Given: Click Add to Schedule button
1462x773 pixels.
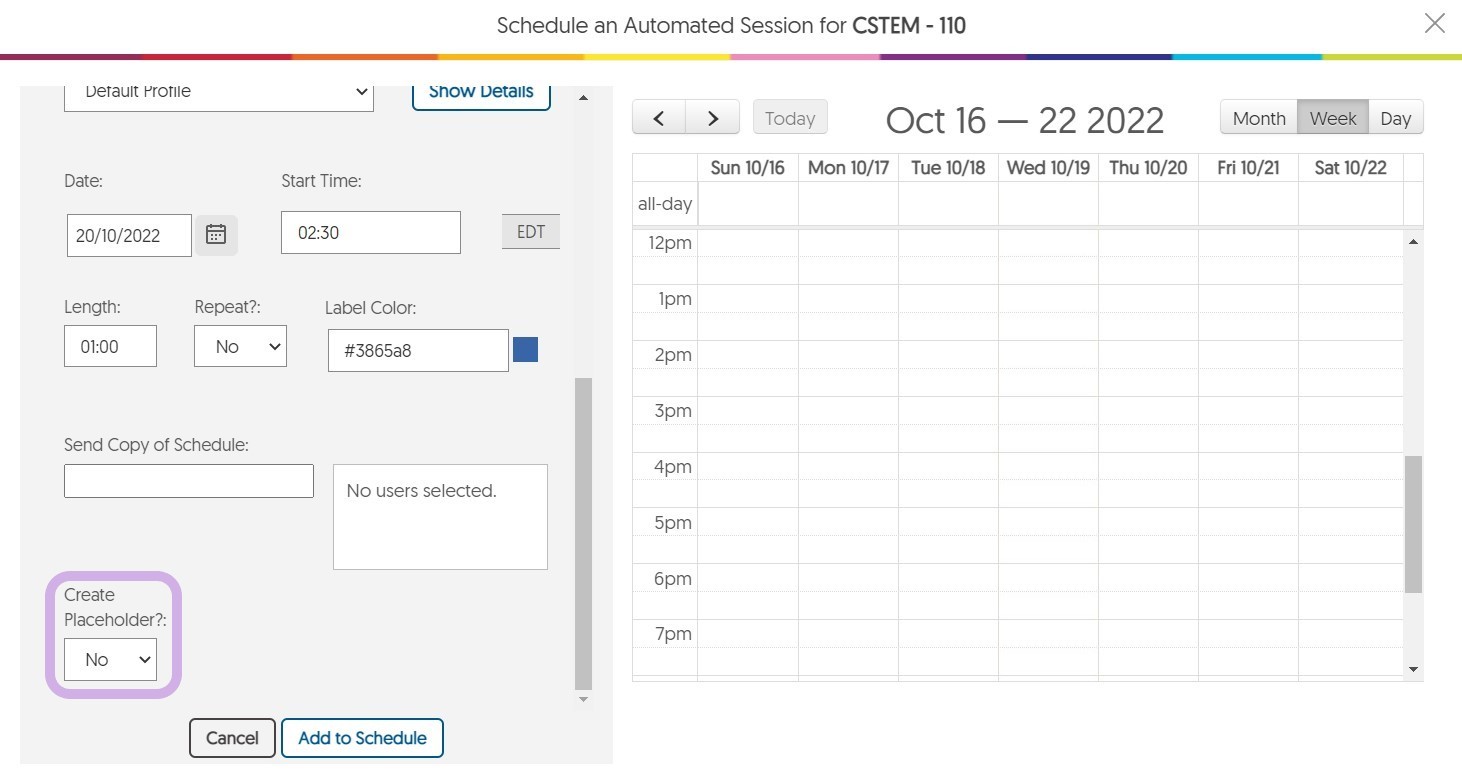Looking at the screenshot, I should click(362, 738).
